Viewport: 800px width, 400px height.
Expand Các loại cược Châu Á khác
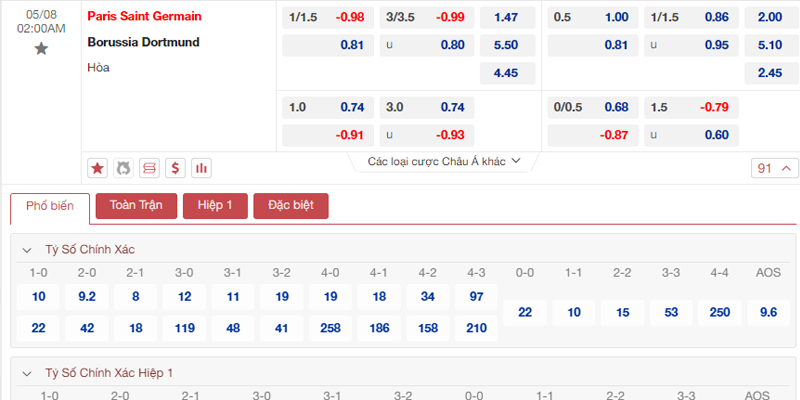(x=444, y=161)
